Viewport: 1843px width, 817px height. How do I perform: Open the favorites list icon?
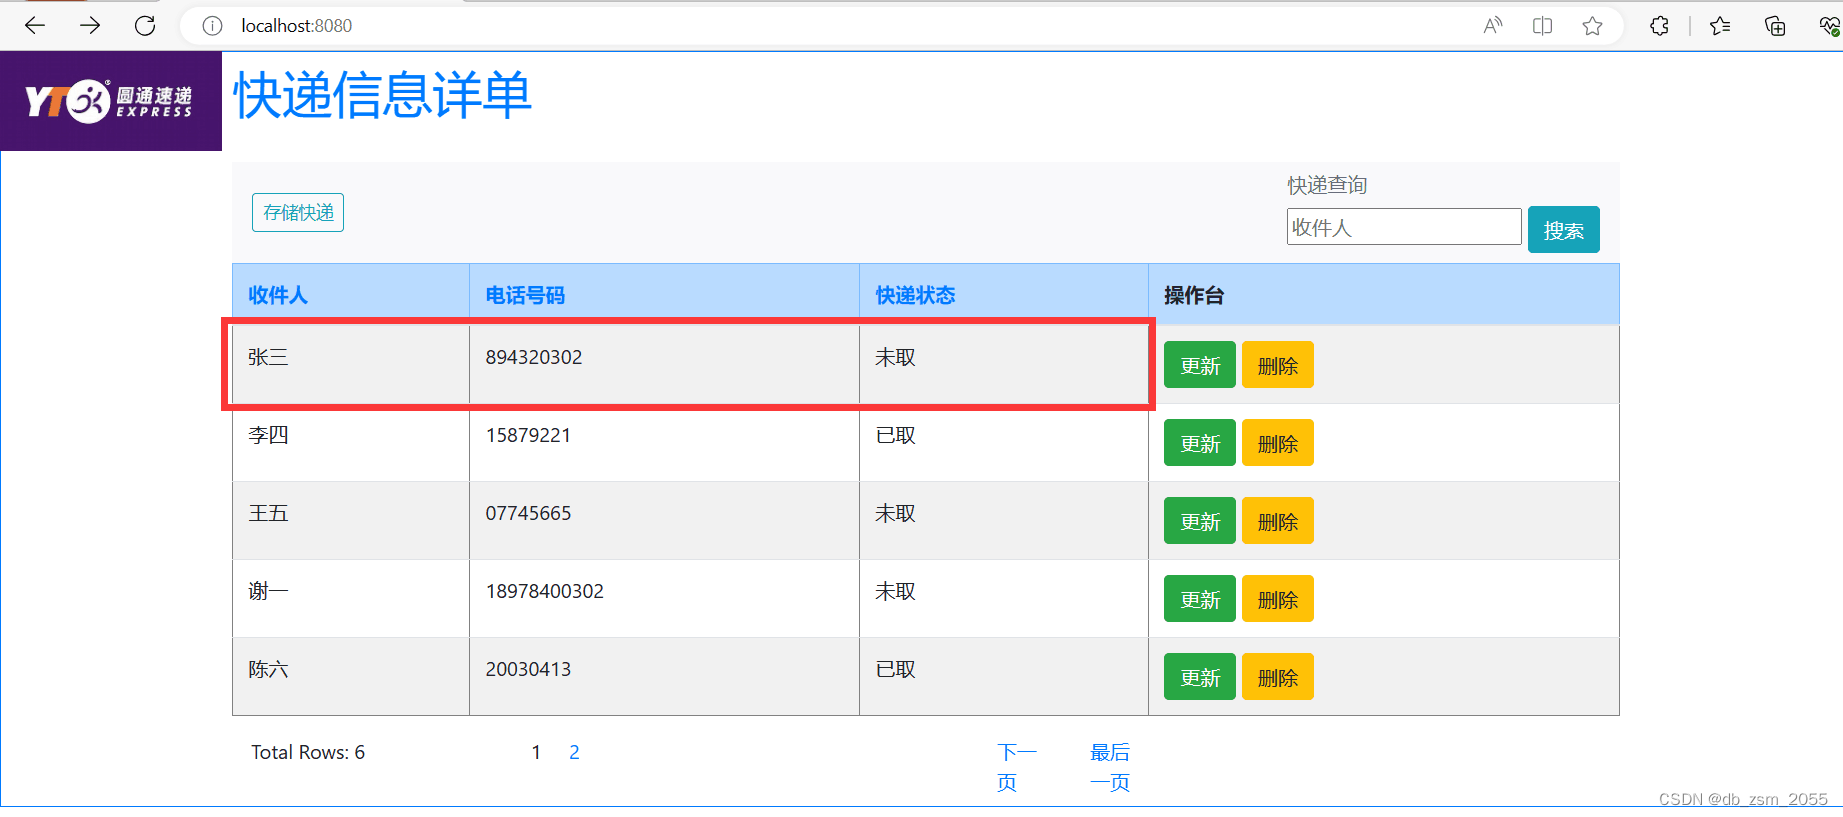[x=1720, y=26]
